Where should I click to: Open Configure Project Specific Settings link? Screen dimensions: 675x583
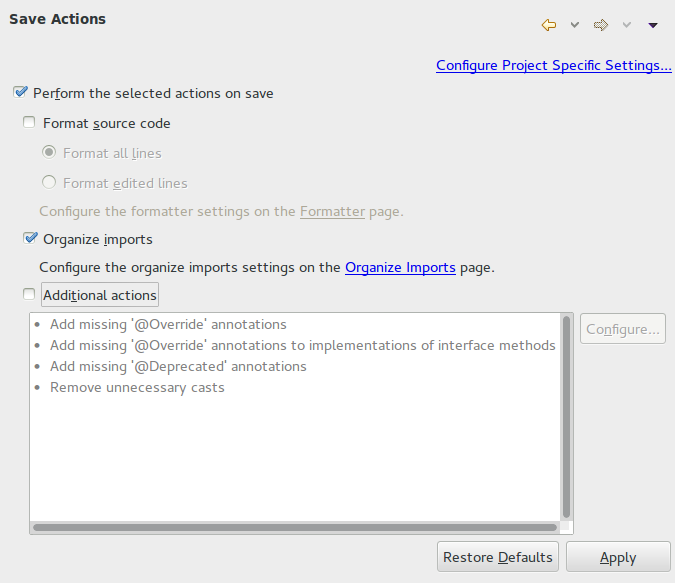point(553,66)
